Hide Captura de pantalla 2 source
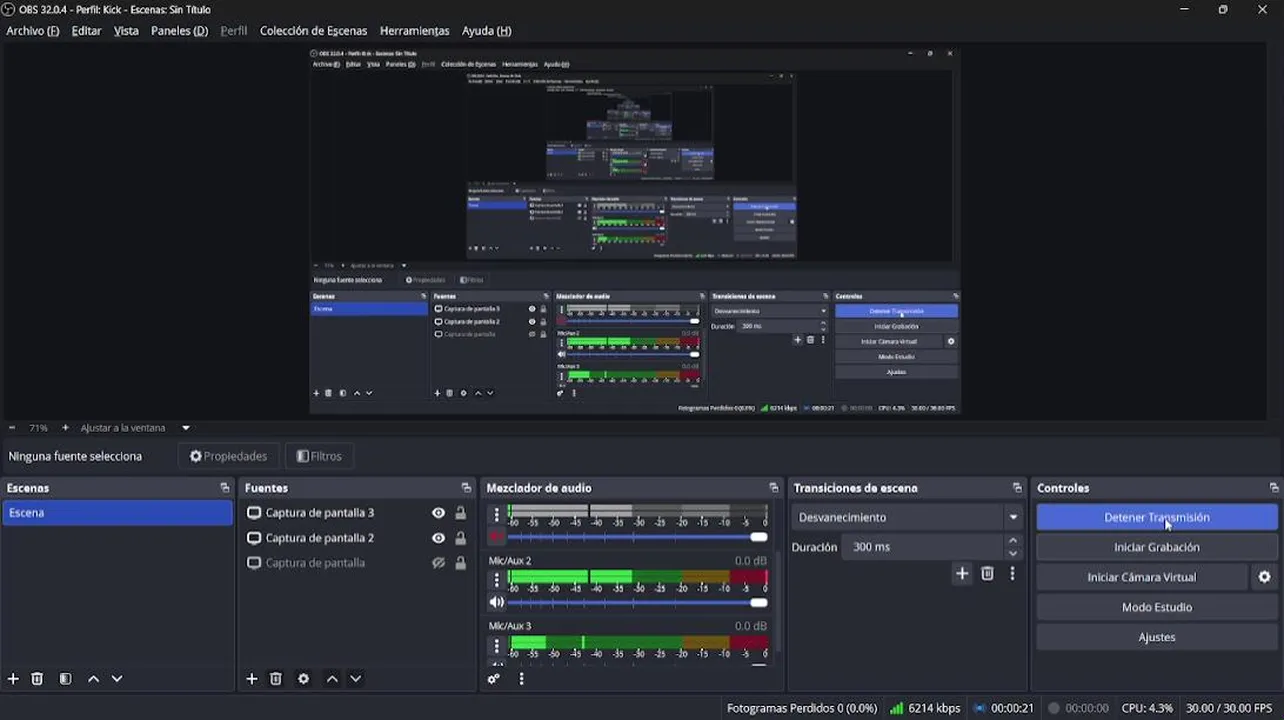Screen dimensions: 1284x720 (x=438, y=538)
